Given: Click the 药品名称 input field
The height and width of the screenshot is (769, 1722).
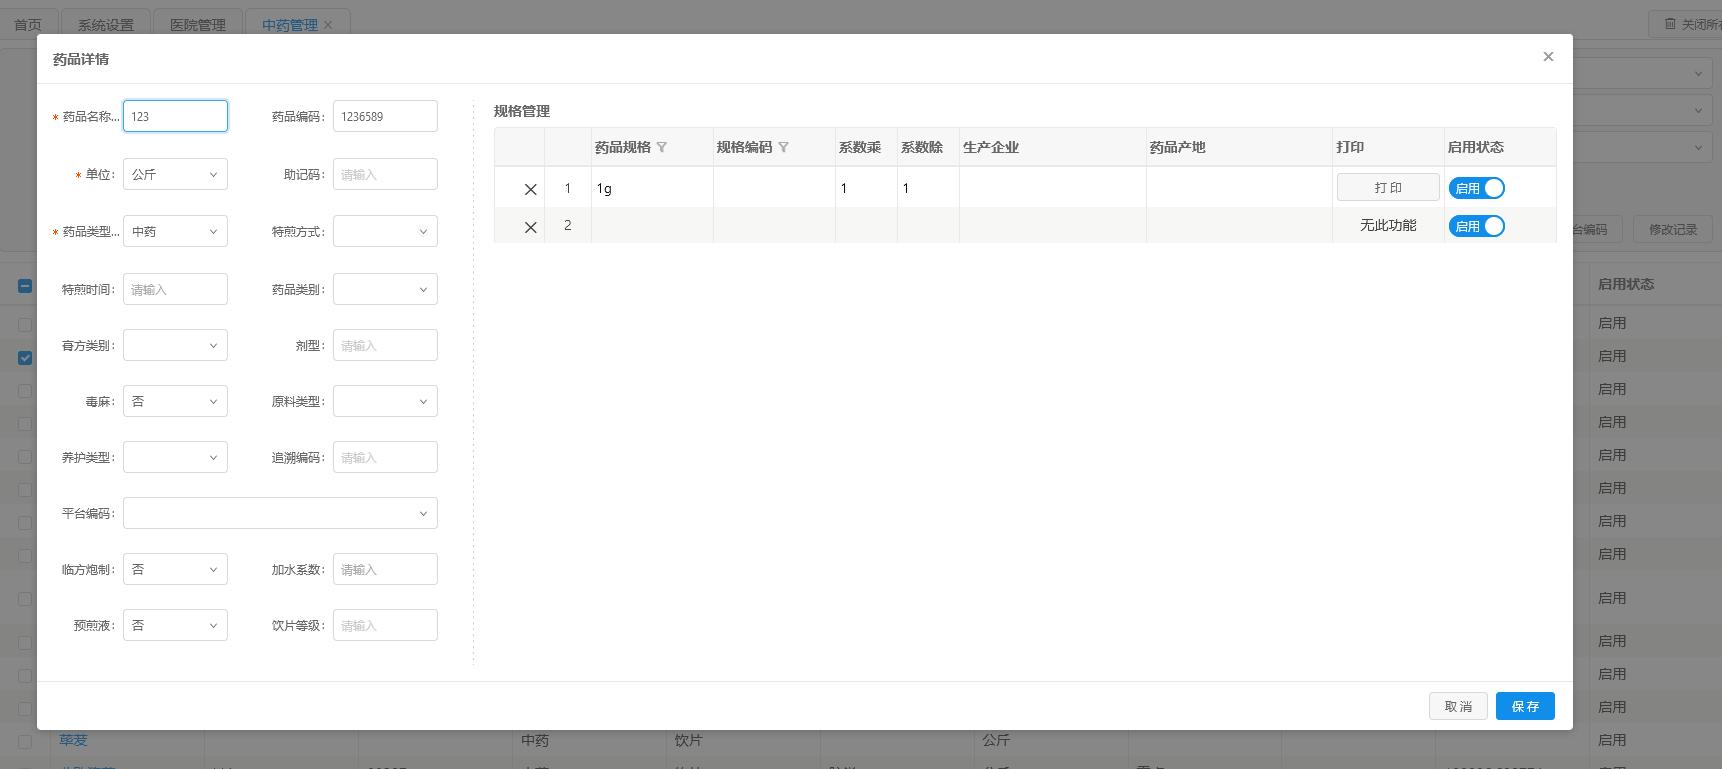Looking at the screenshot, I should [175, 116].
